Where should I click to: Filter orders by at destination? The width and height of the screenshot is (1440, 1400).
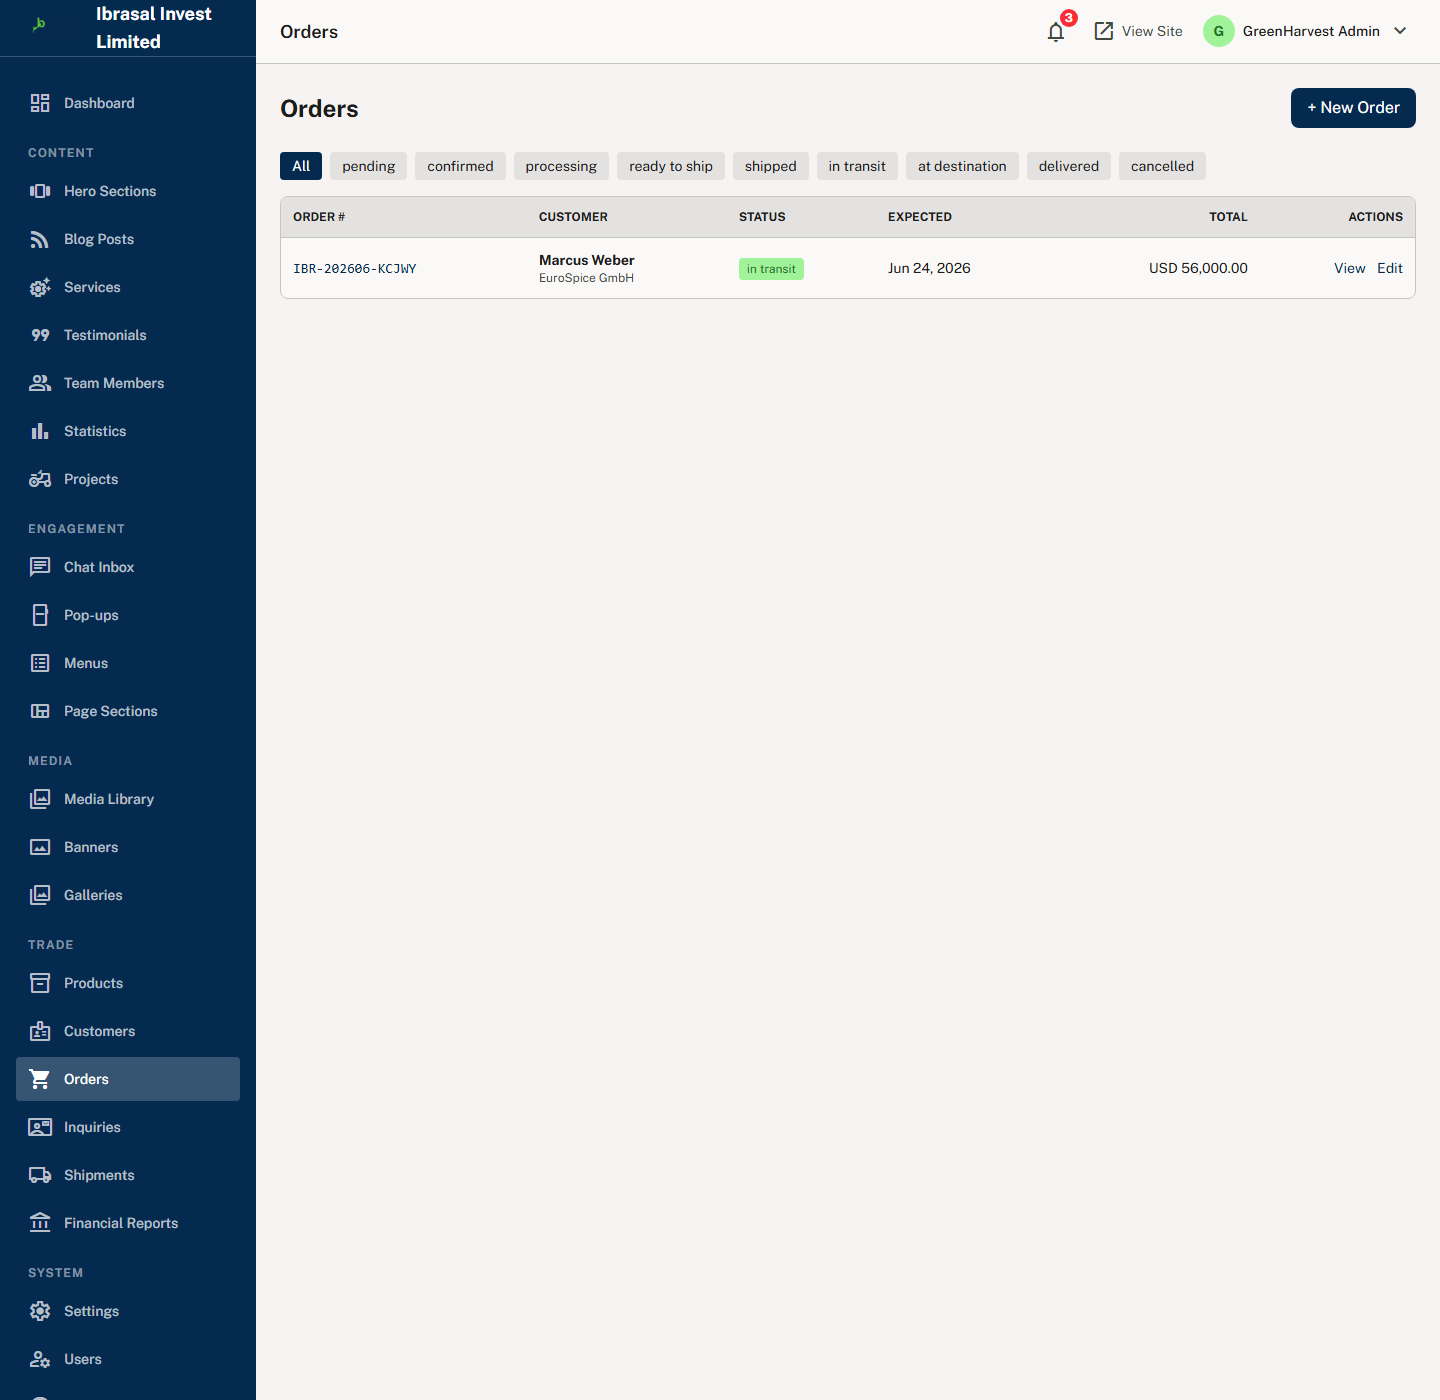click(962, 166)
